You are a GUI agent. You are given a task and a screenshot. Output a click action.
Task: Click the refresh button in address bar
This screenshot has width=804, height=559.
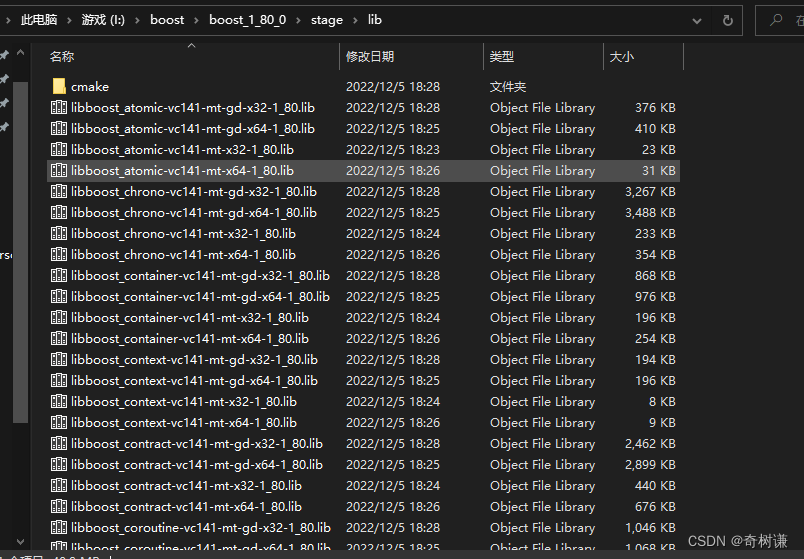[x=727, y=21]
